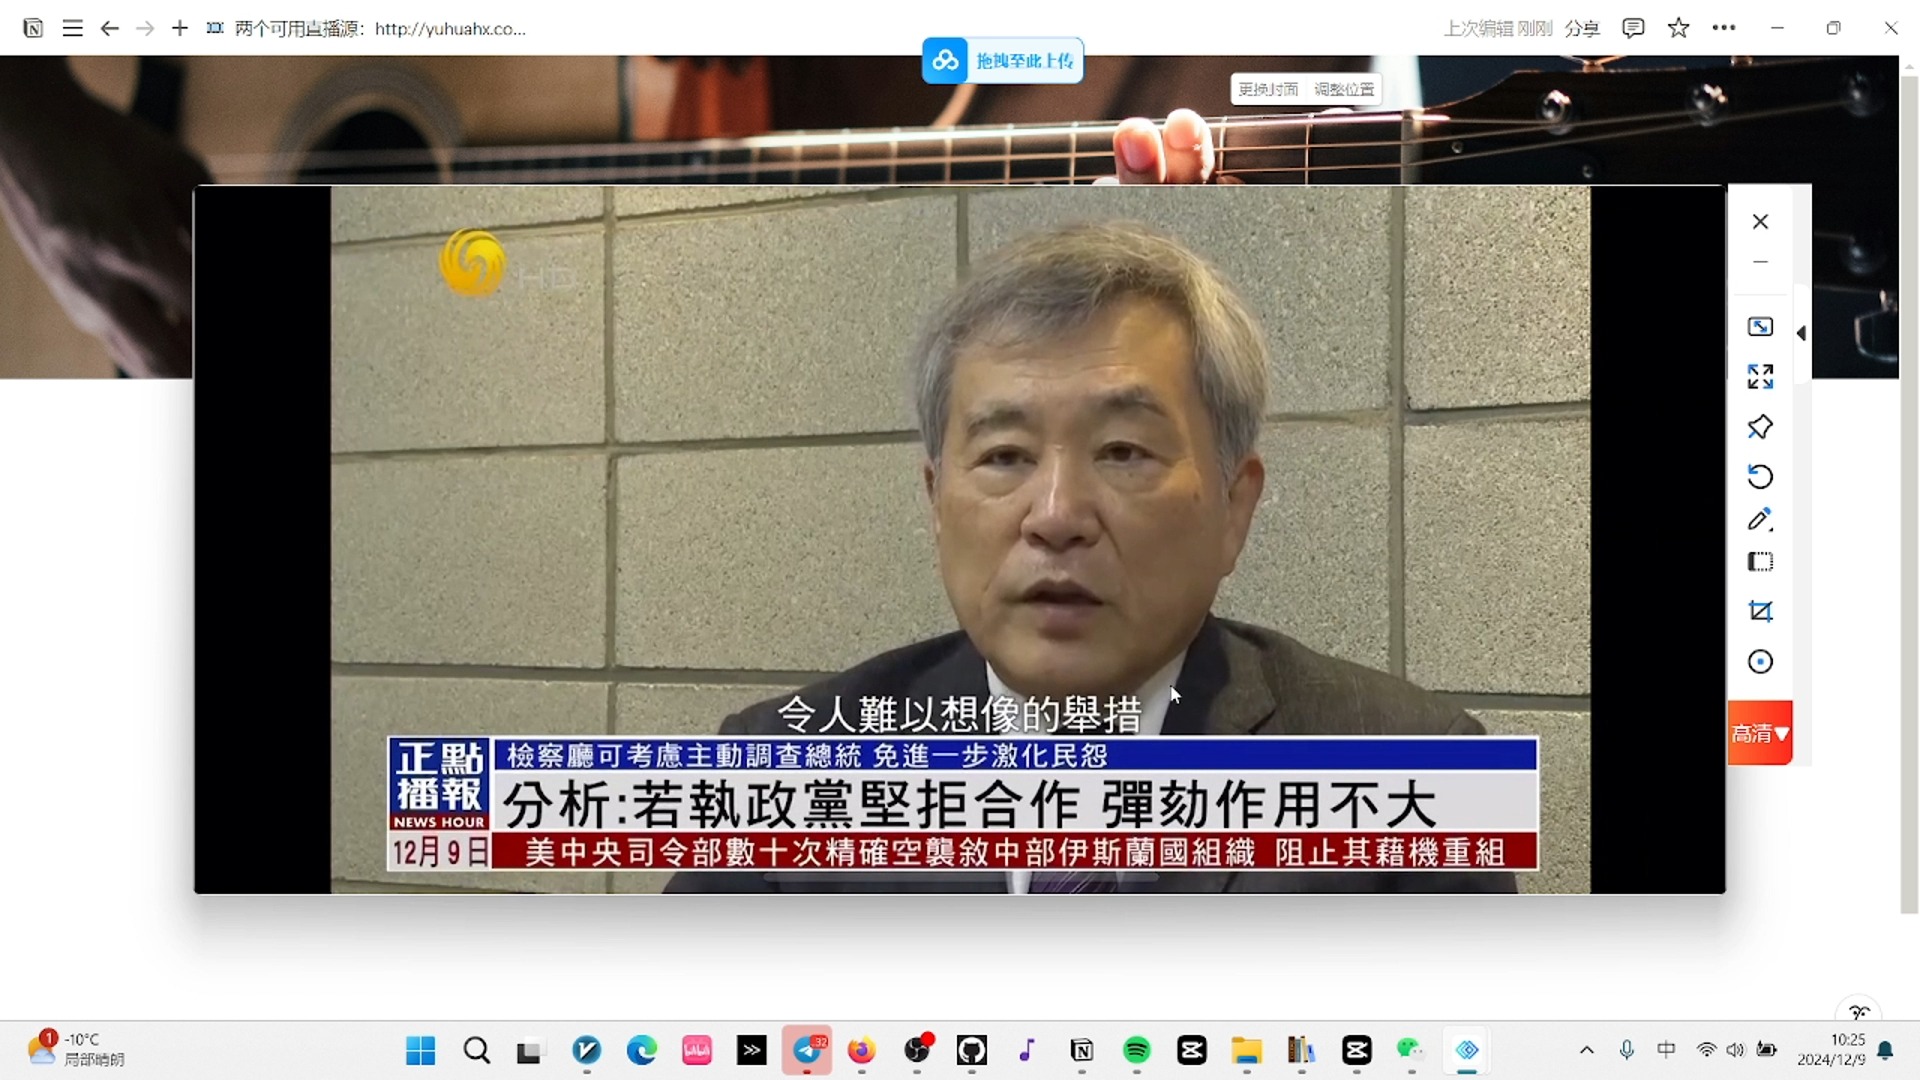Go forward with the right arrow in Notion

pyautogui.click(x=145, y=28)
